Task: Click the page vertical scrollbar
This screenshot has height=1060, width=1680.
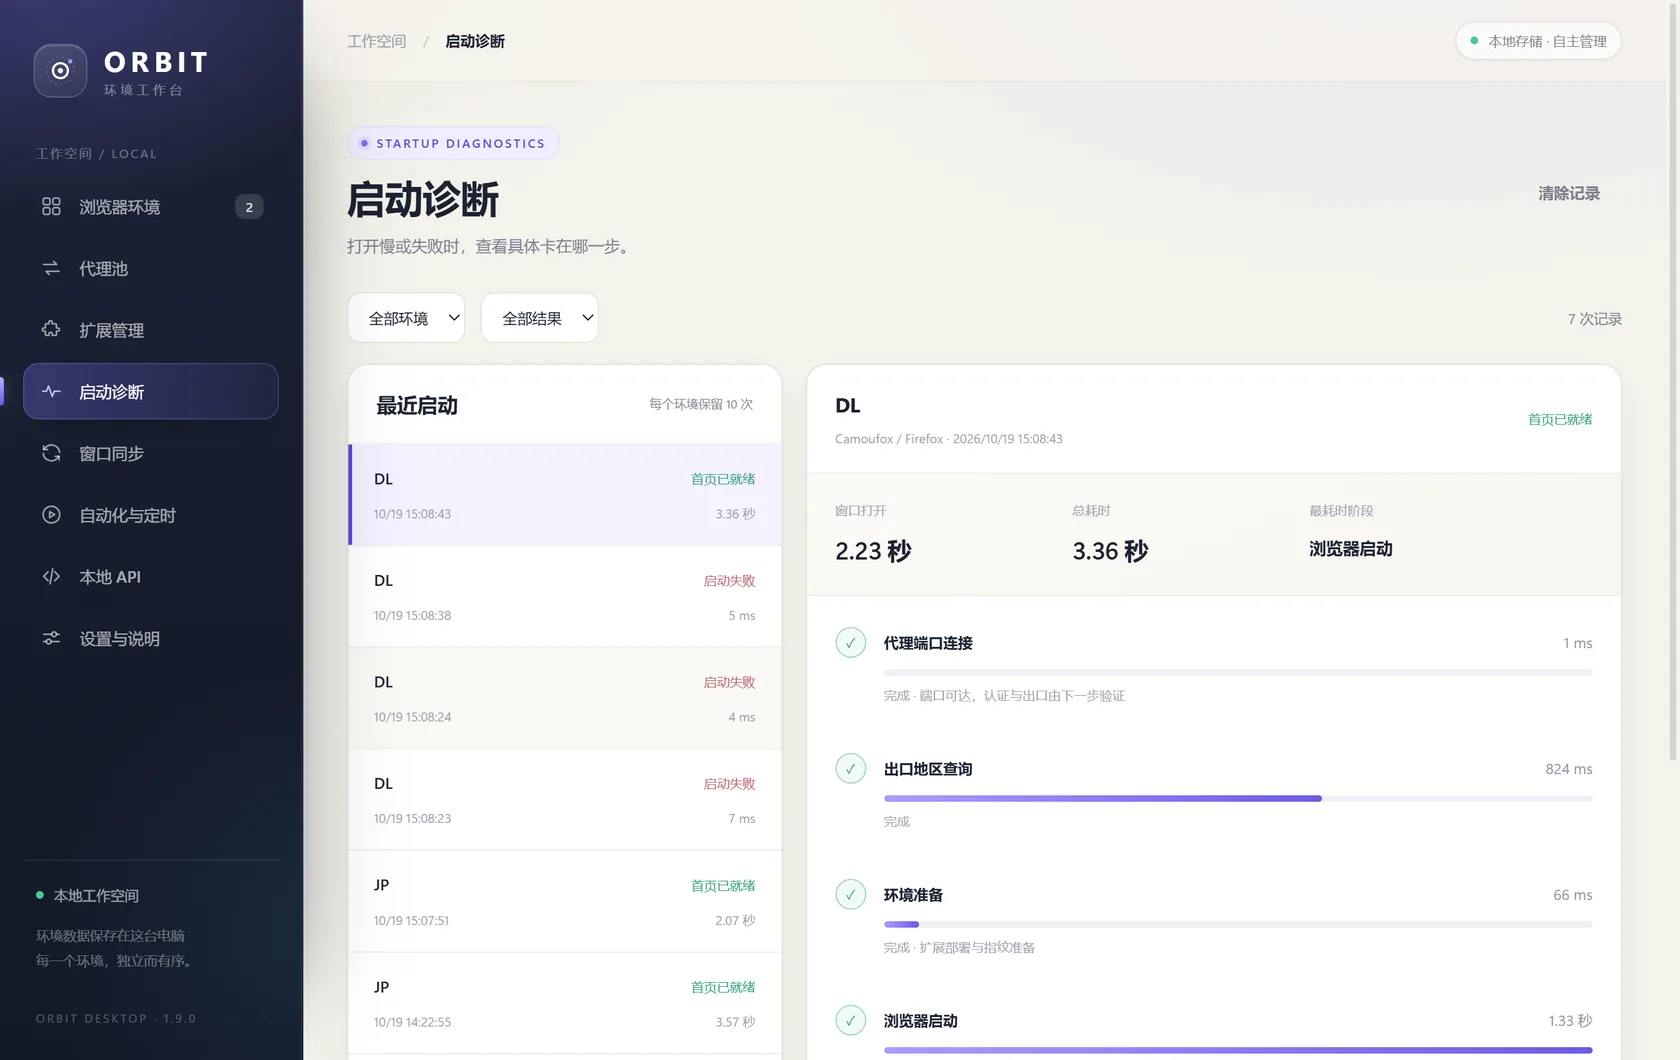Action: click(1673, 380)
